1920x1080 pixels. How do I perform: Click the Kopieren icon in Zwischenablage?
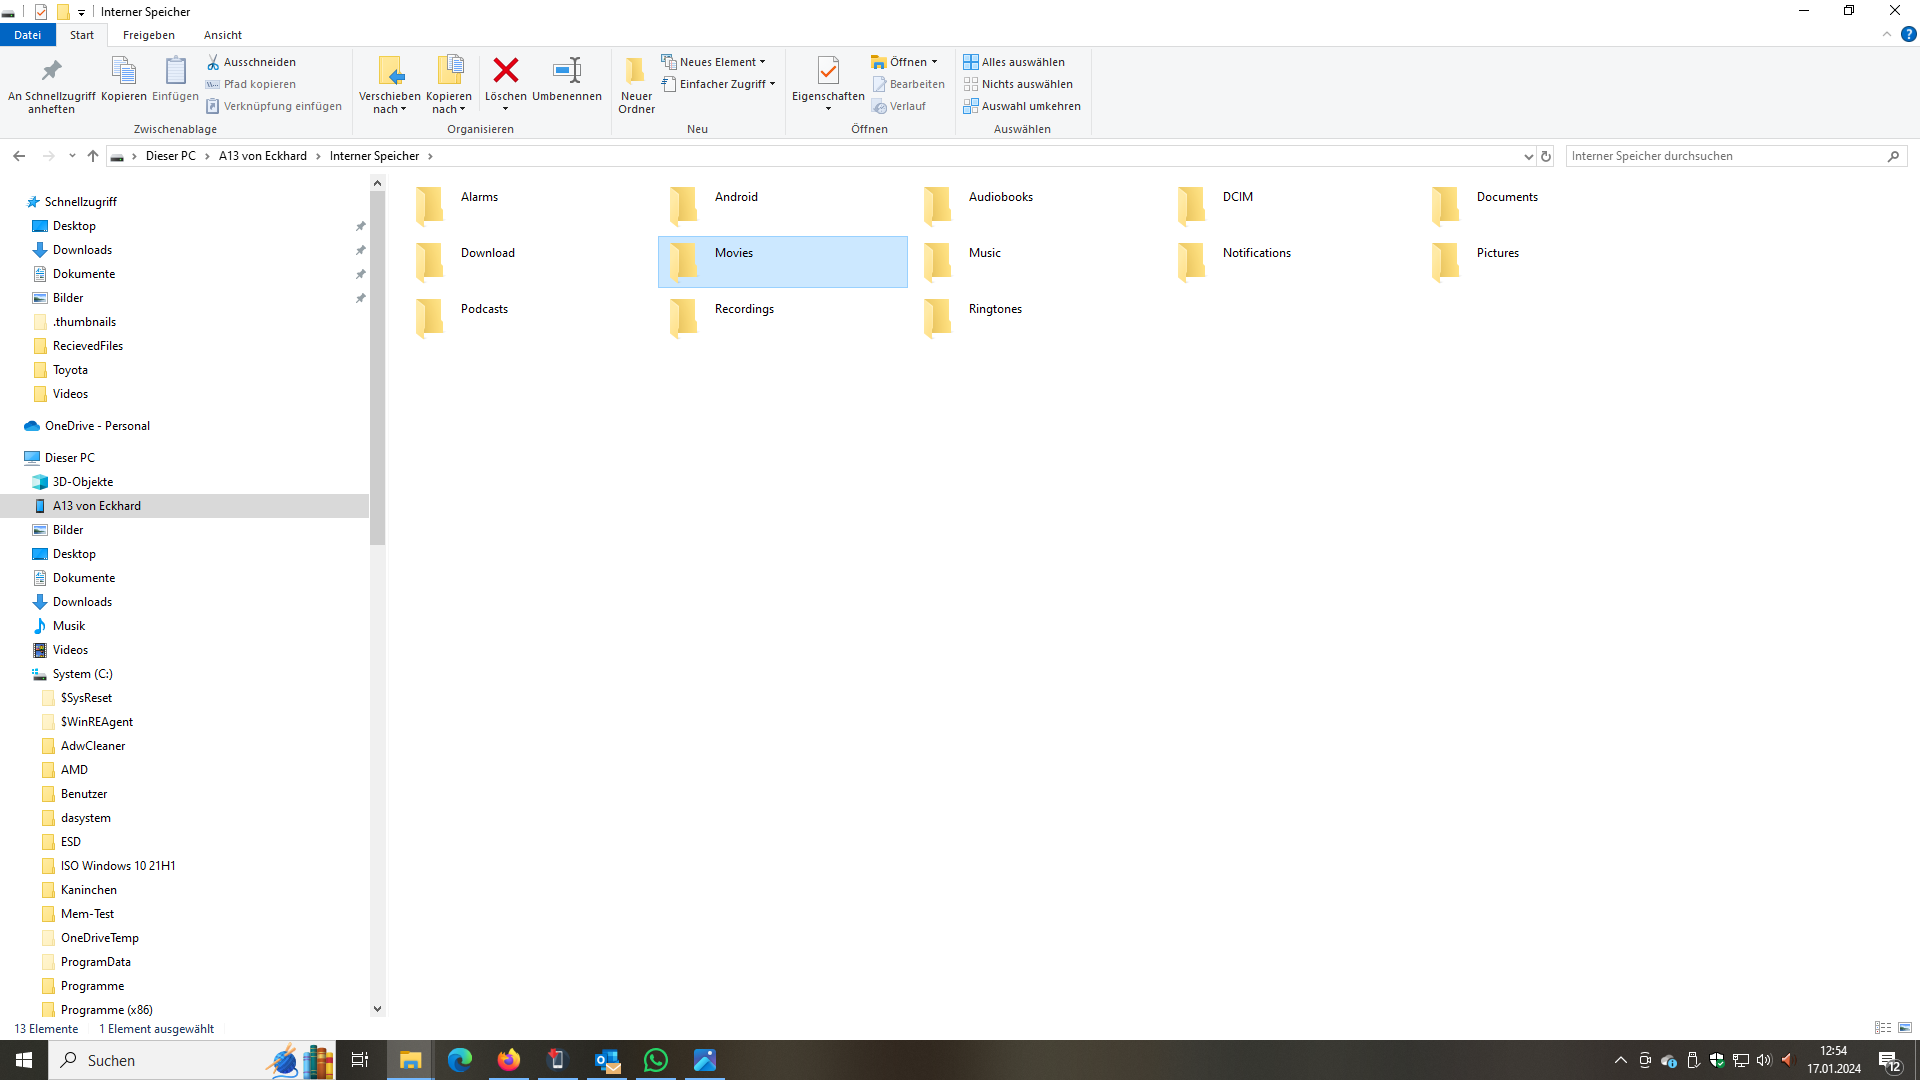[x=123, y=71]
